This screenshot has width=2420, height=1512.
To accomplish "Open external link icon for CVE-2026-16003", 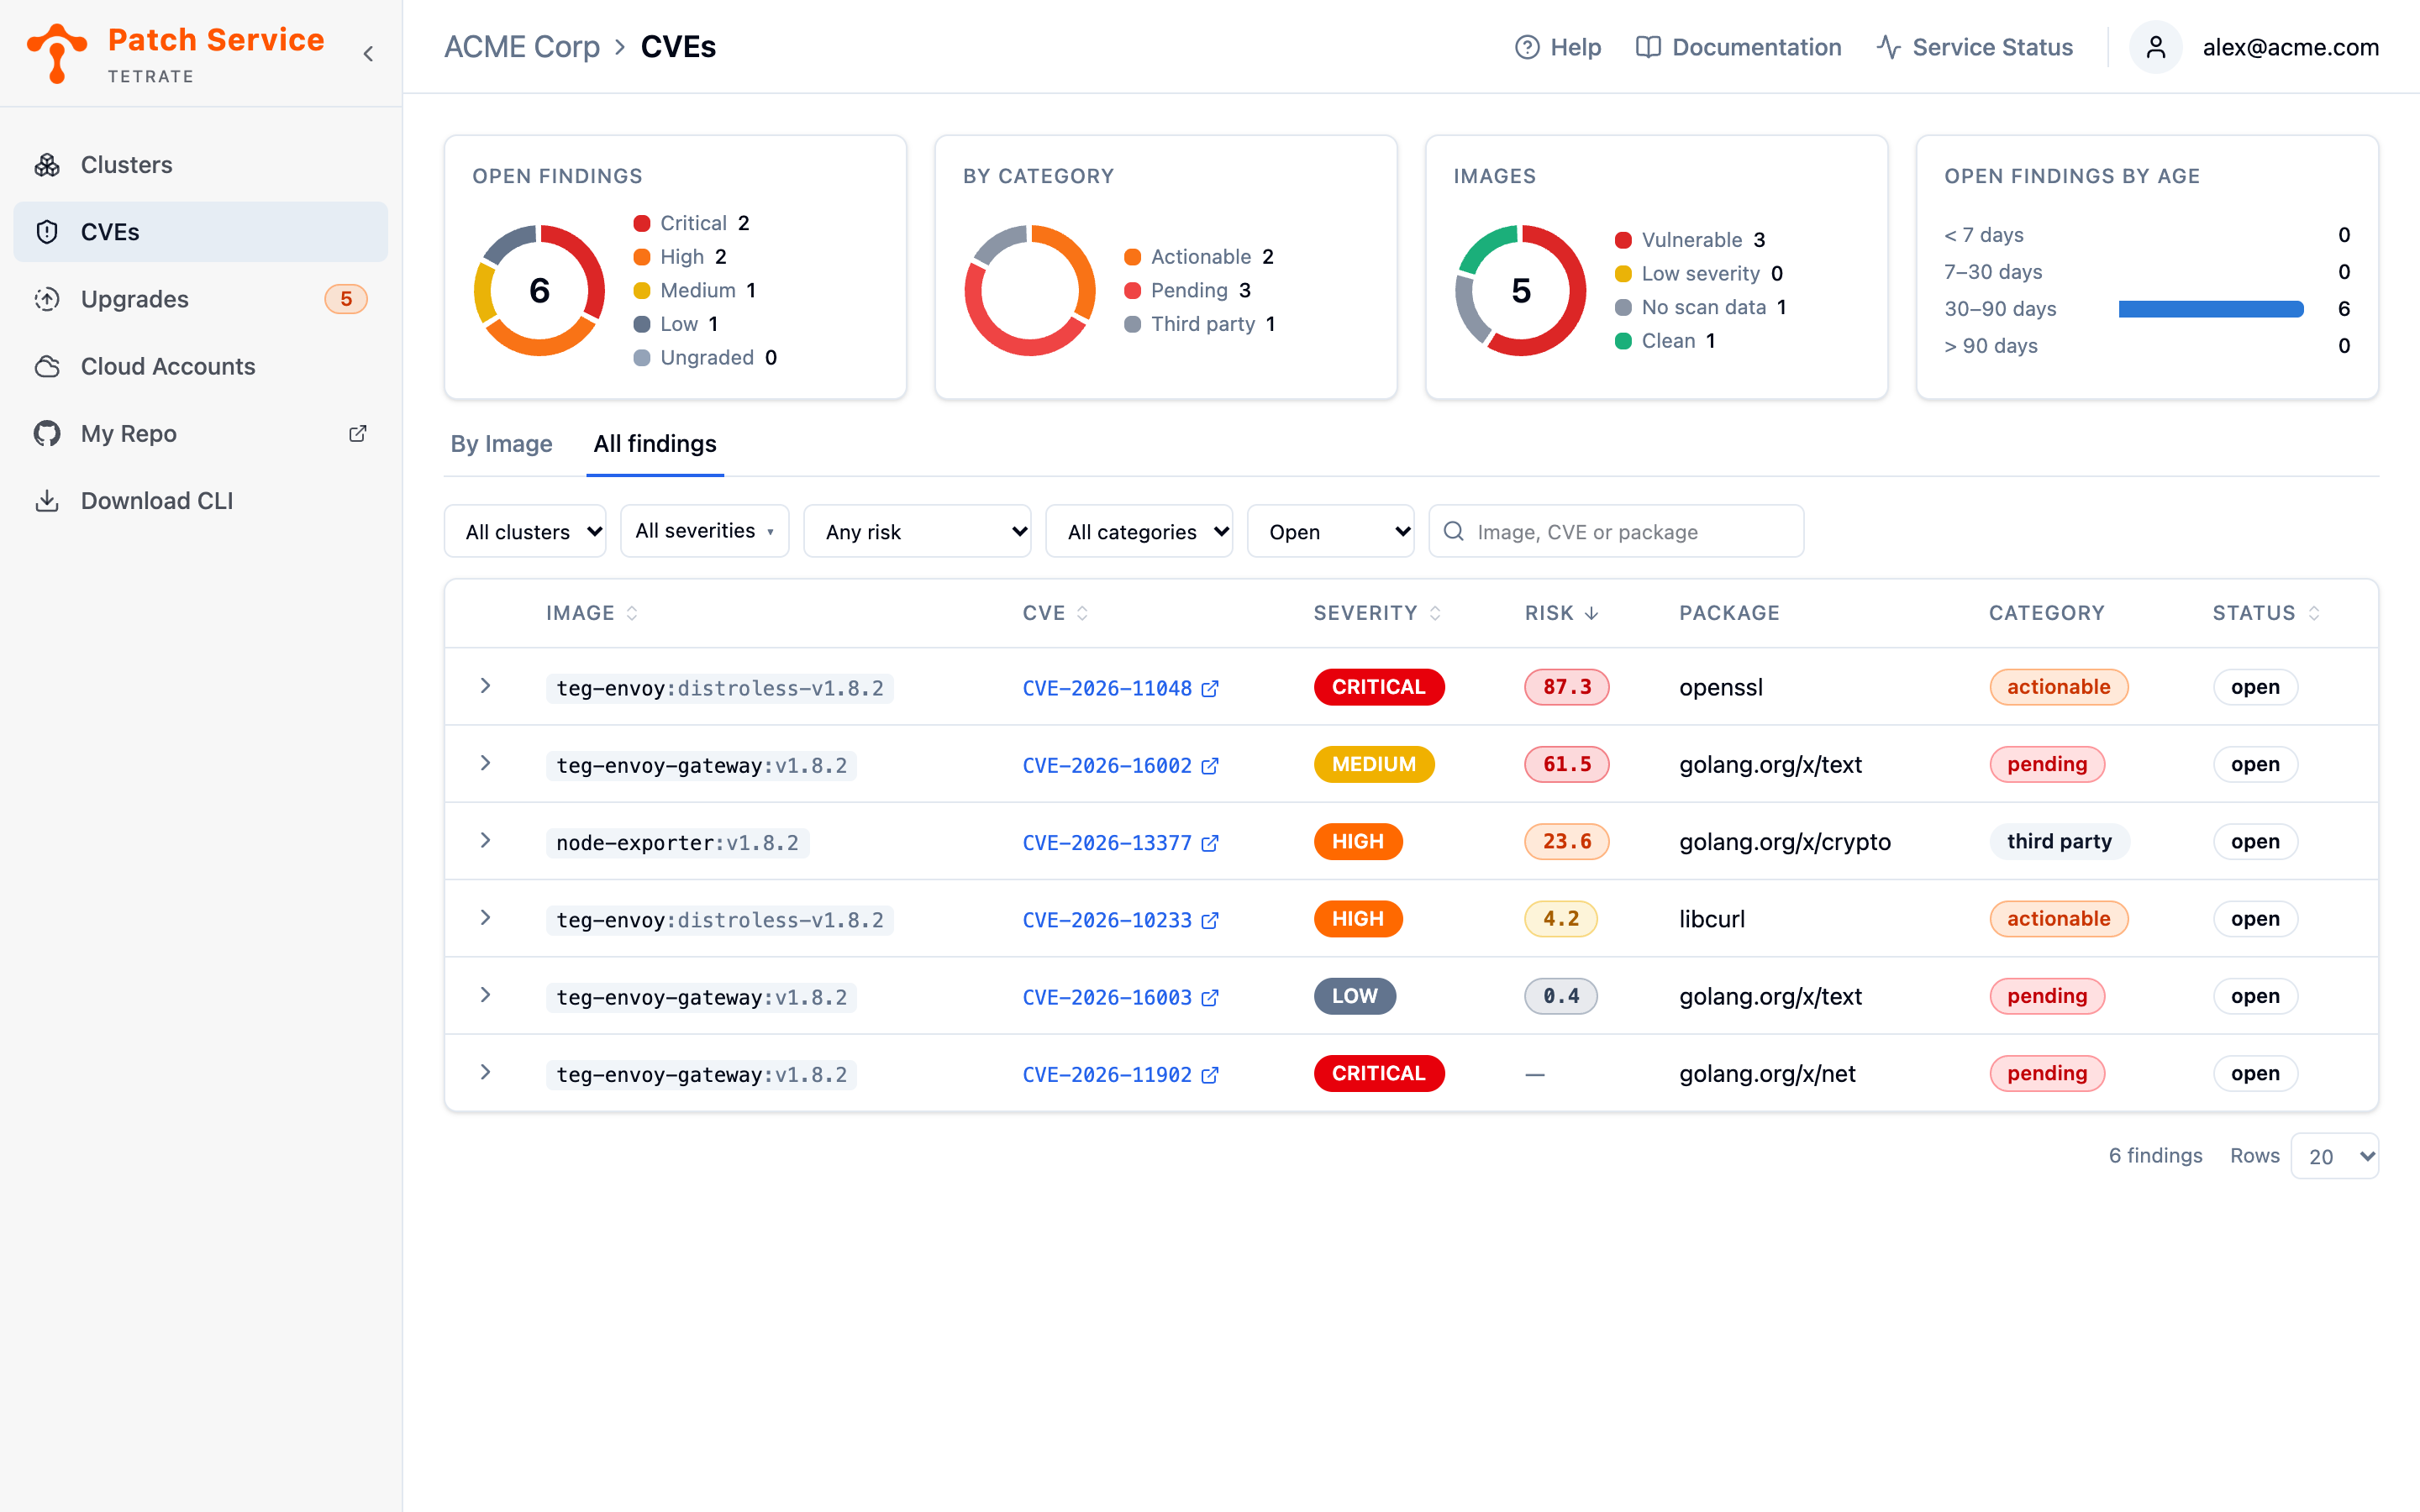I will point(1210,997).
